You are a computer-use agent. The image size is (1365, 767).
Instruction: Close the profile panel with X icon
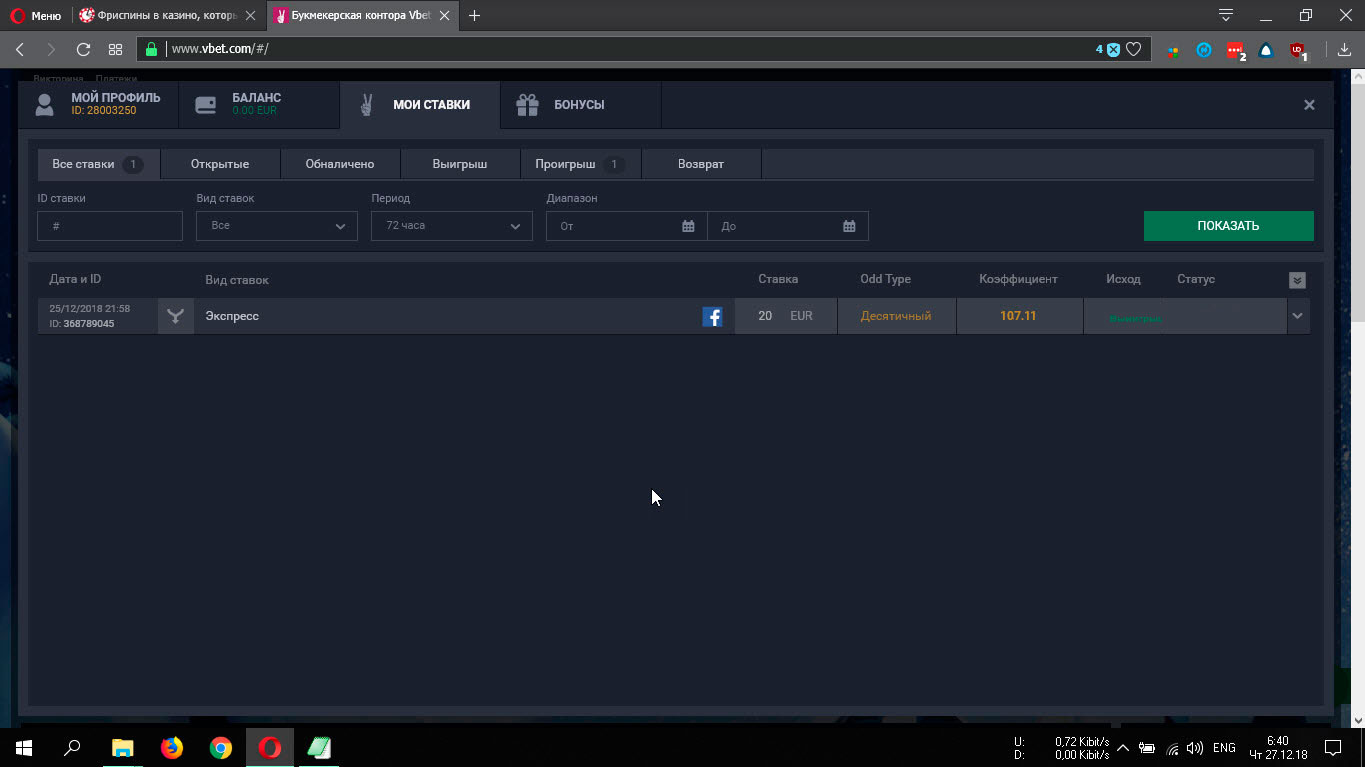(x=1309, y=105)
